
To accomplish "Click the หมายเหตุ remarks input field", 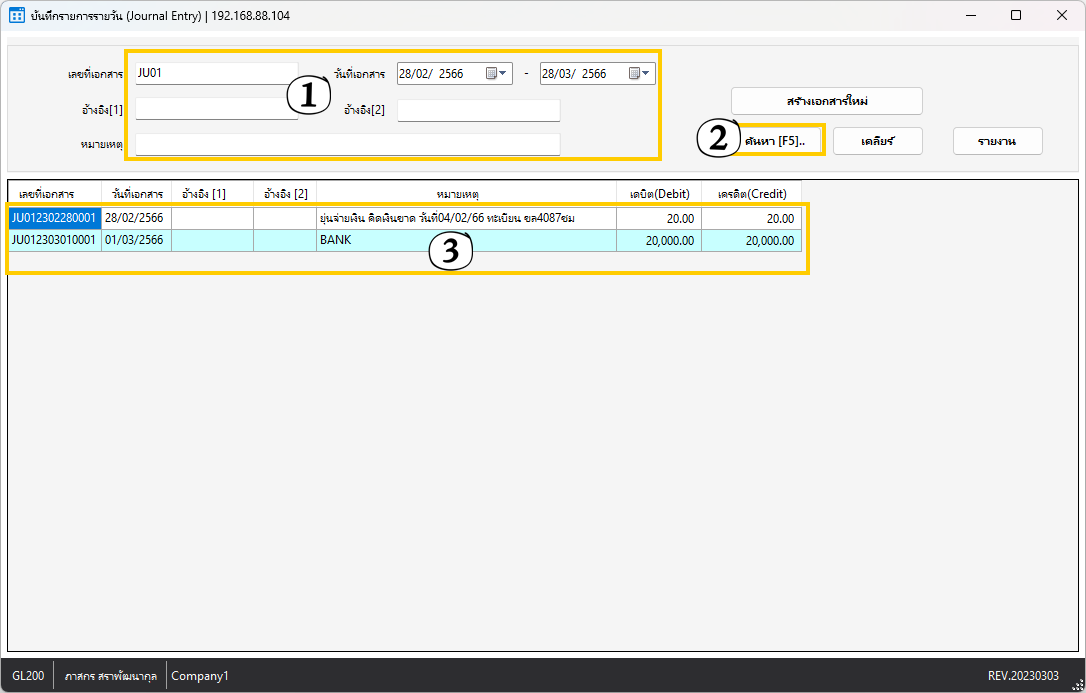I will tap(347, 145).
